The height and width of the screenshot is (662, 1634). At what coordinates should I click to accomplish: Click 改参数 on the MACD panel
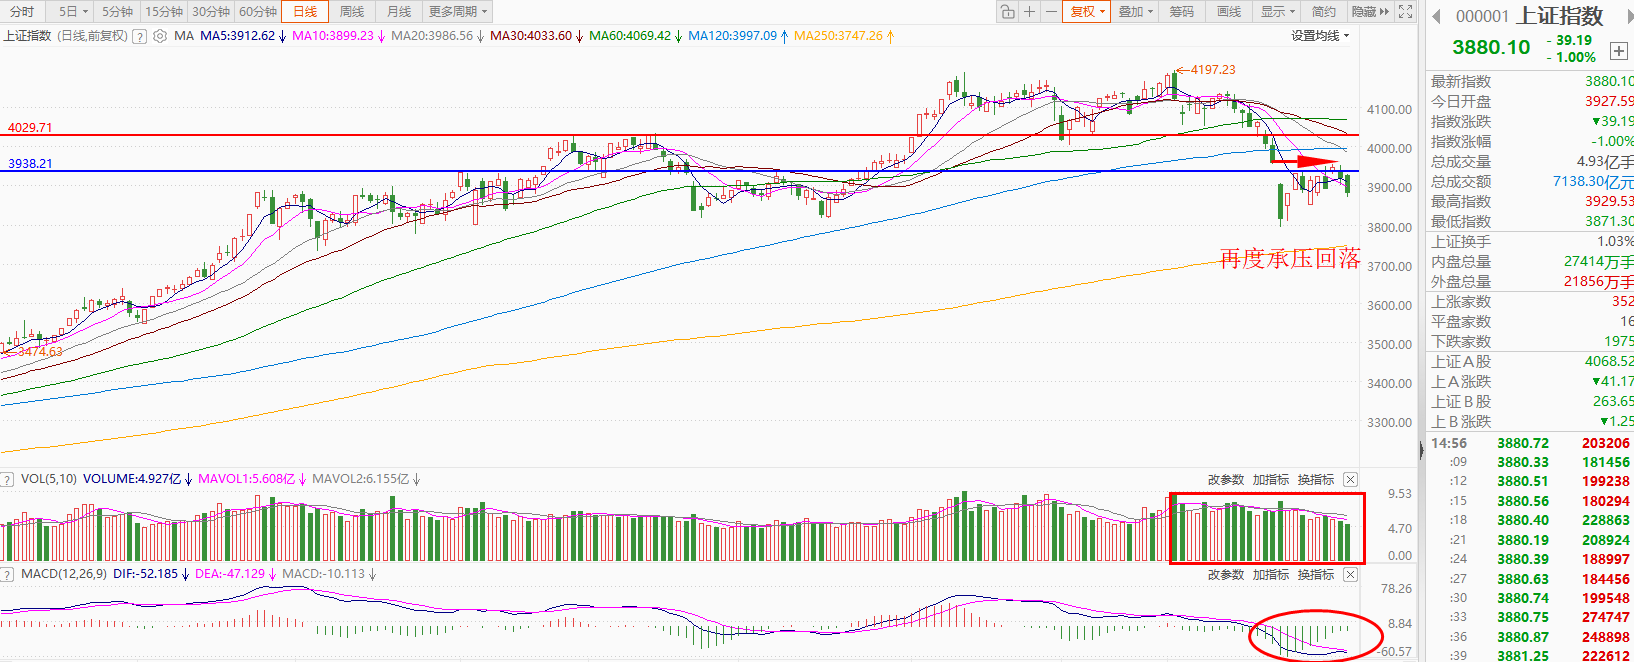(x=1225, y=575)
